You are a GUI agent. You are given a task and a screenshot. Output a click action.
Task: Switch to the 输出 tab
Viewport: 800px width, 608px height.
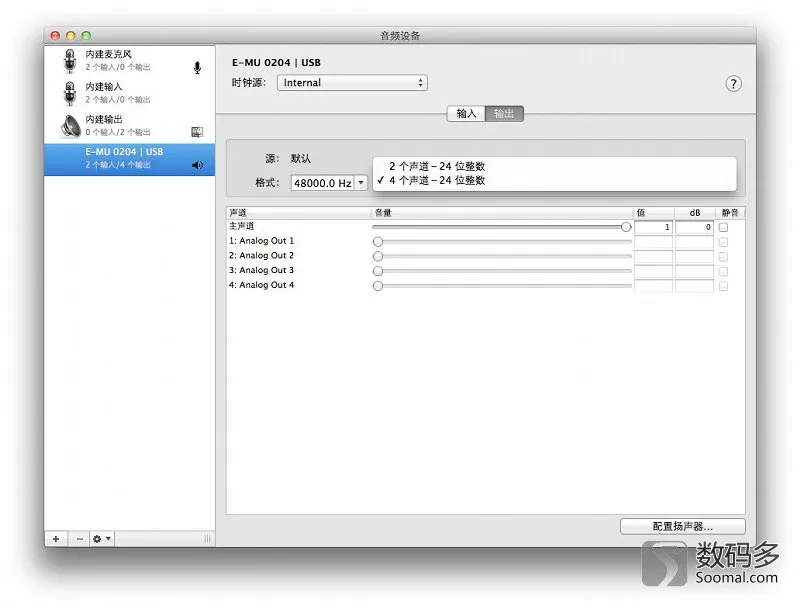(x=504, y=113)
